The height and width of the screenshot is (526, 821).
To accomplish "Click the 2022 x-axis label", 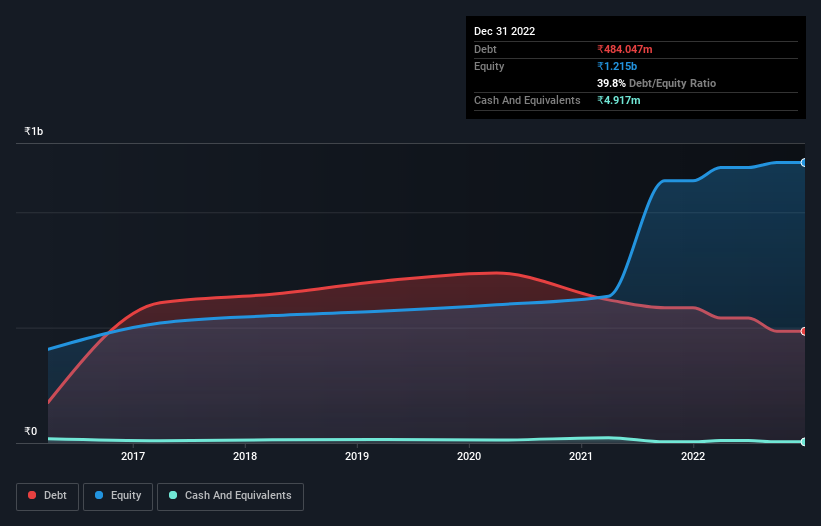I will 693,456.
